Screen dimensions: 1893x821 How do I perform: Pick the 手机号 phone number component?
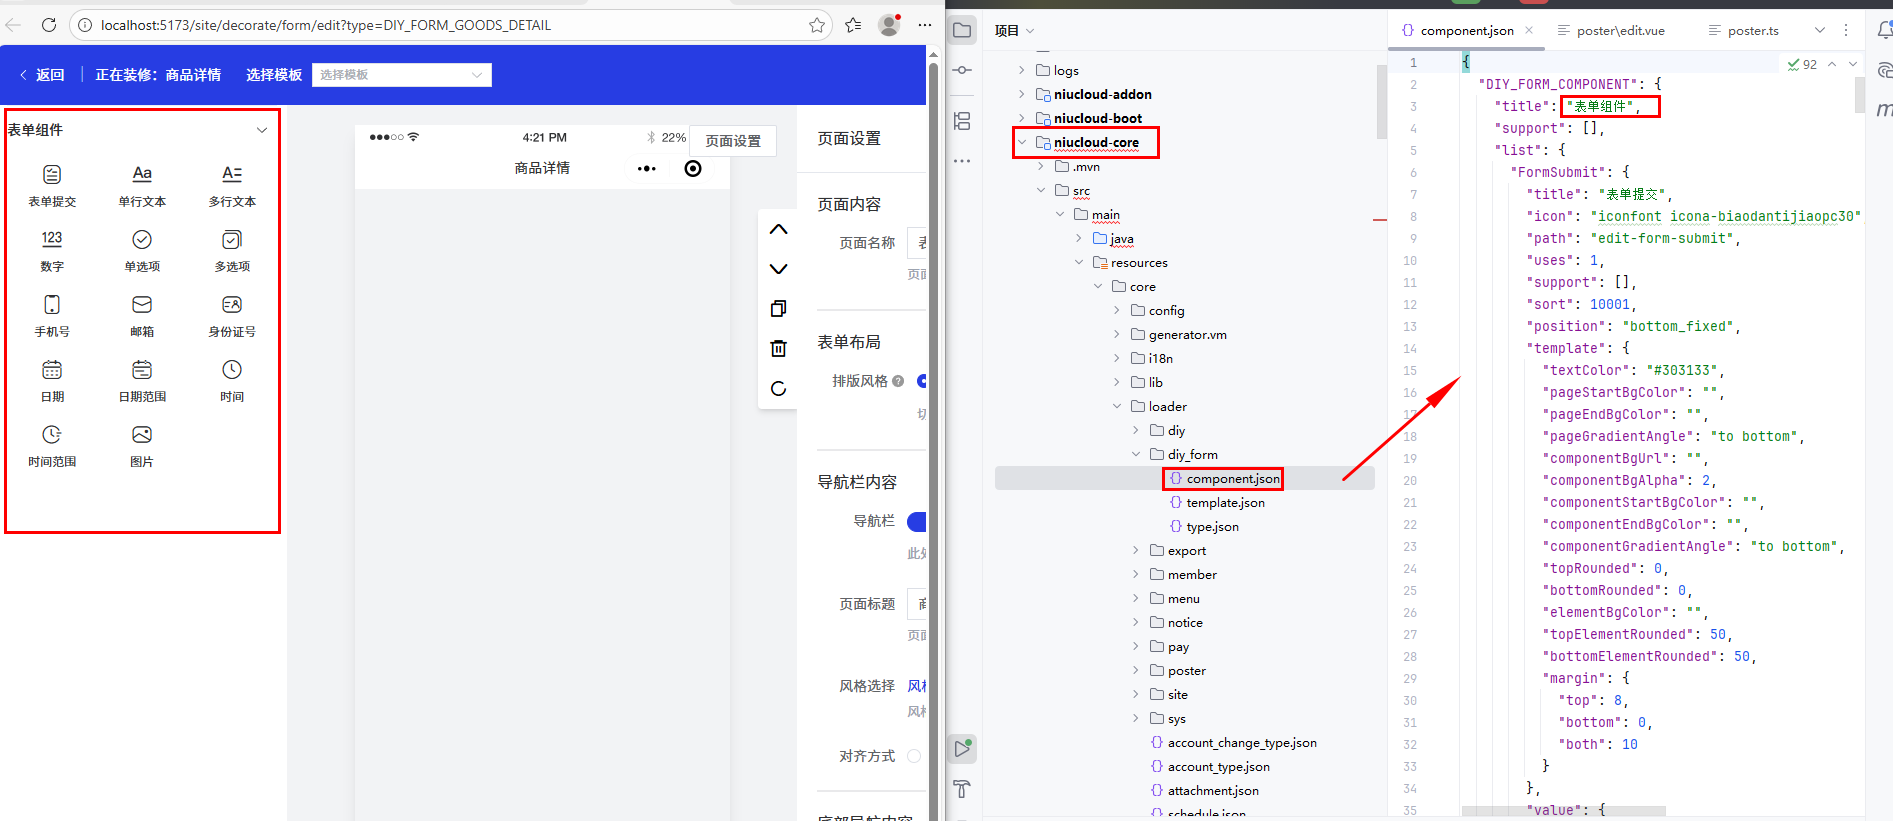point(52,306)
